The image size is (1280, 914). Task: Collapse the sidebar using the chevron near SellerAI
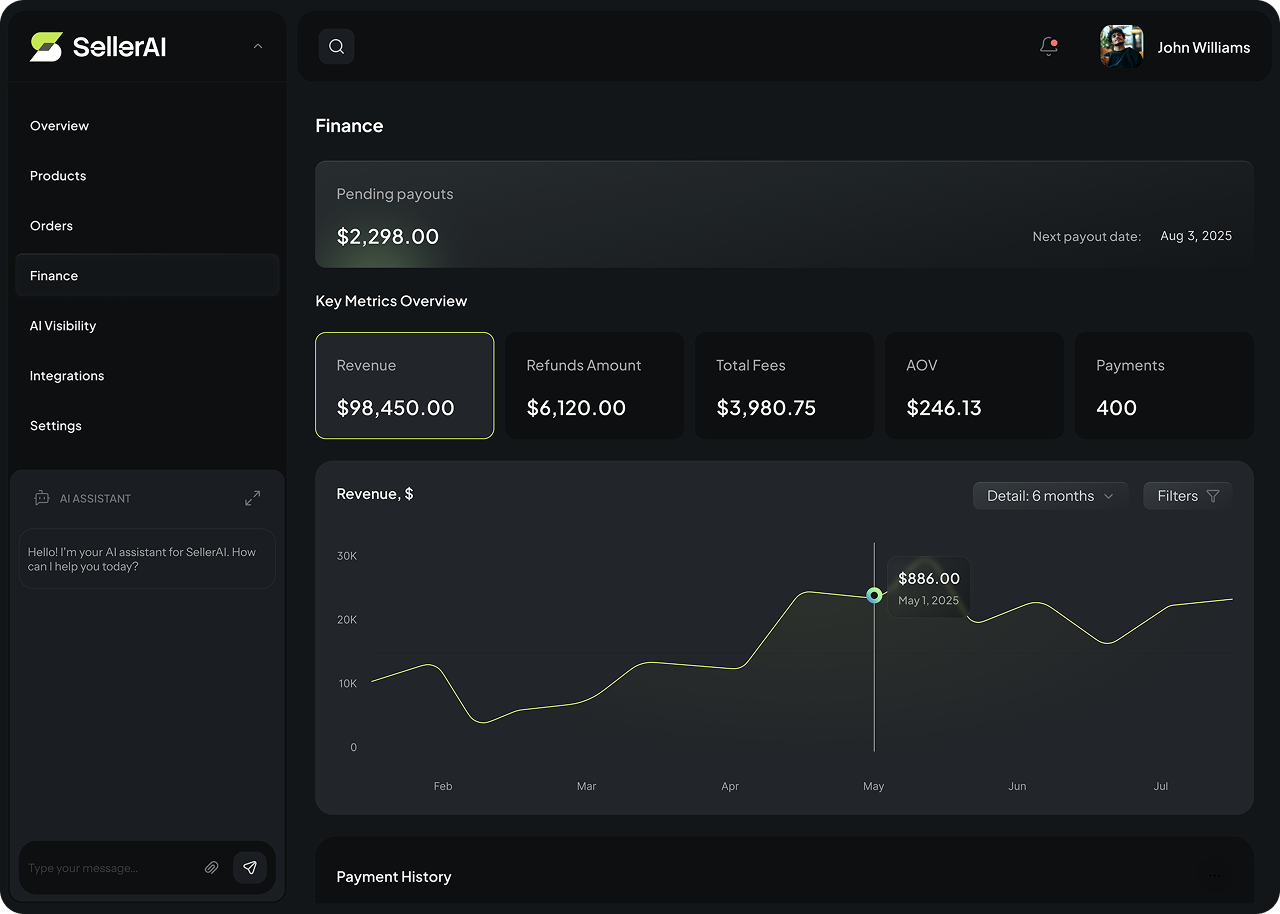pos(257,46)
